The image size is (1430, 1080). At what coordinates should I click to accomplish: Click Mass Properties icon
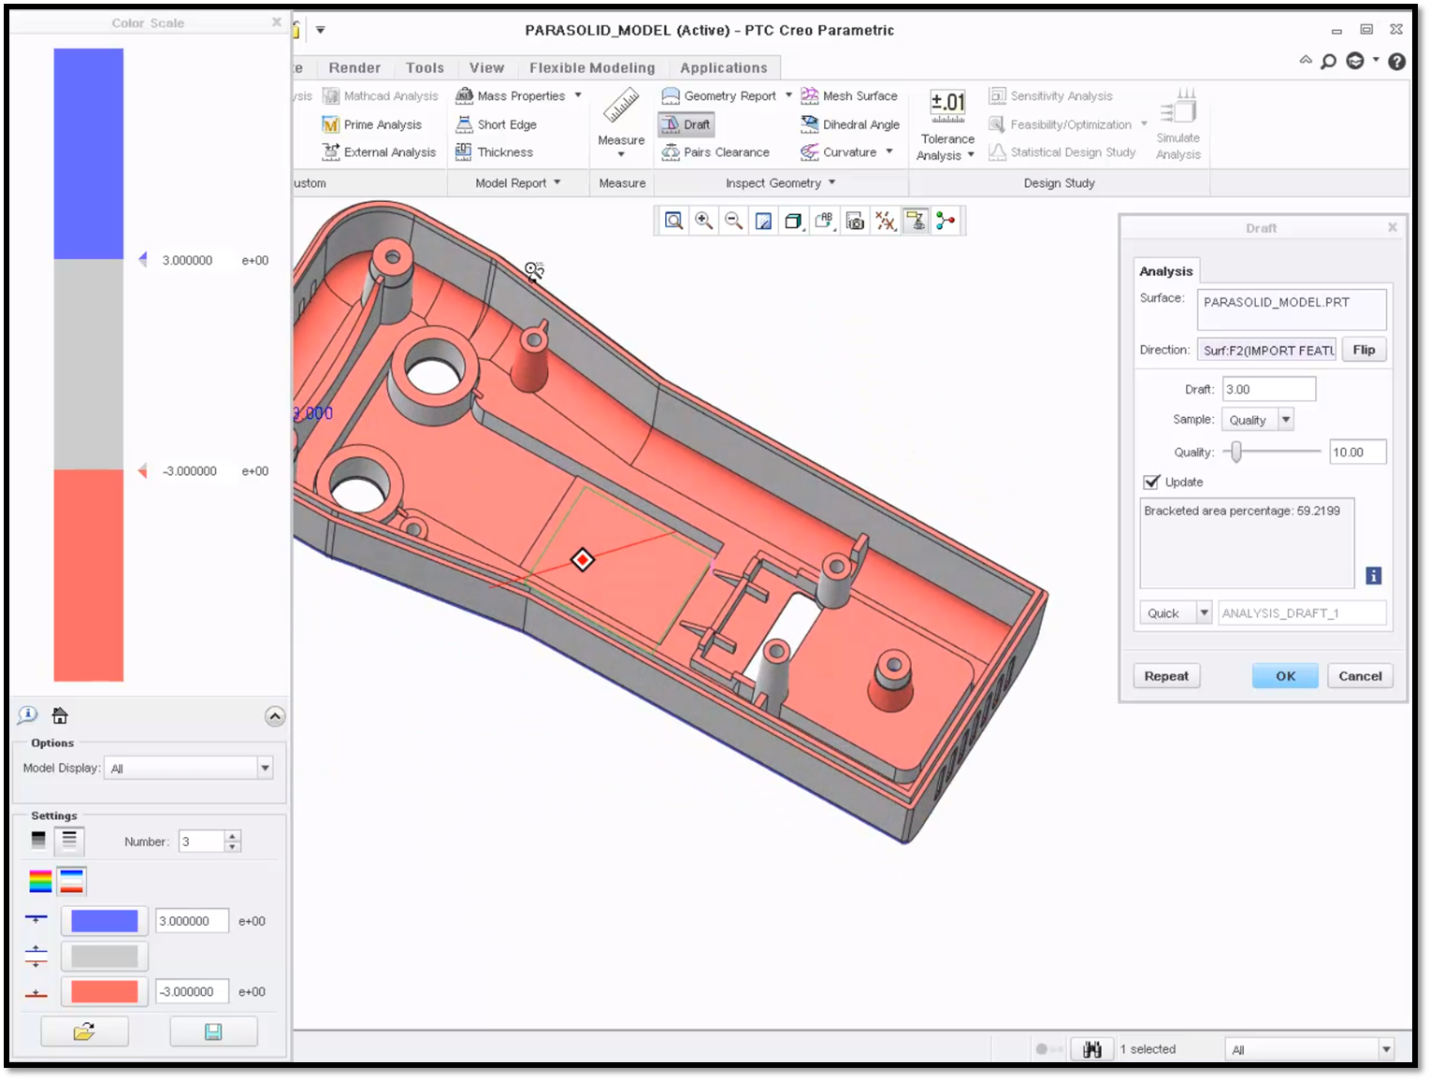click(464, 96)
